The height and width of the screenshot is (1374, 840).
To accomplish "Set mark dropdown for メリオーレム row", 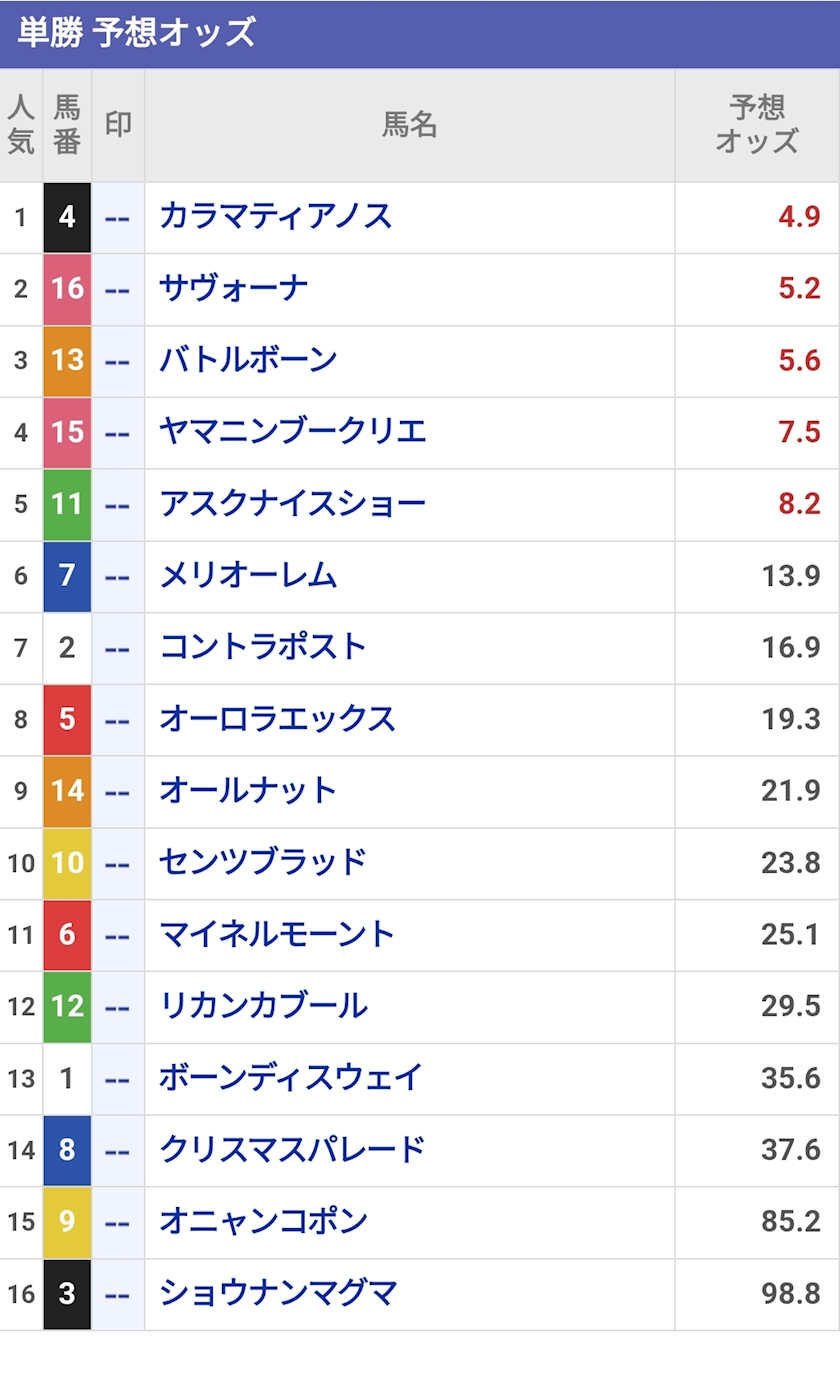I will tap(118, 577).
